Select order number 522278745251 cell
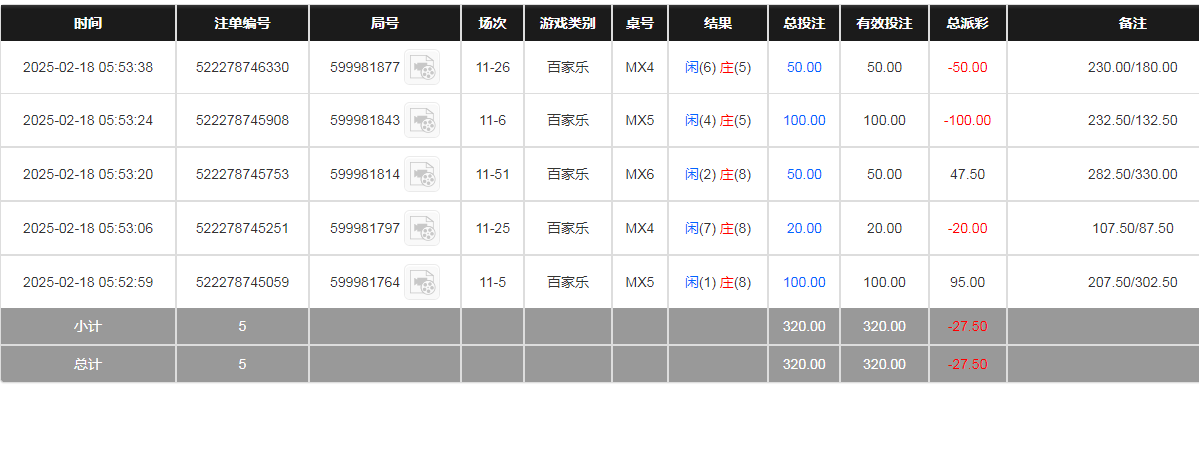This screenshot has width=1199, height=455. click(242, 229)
